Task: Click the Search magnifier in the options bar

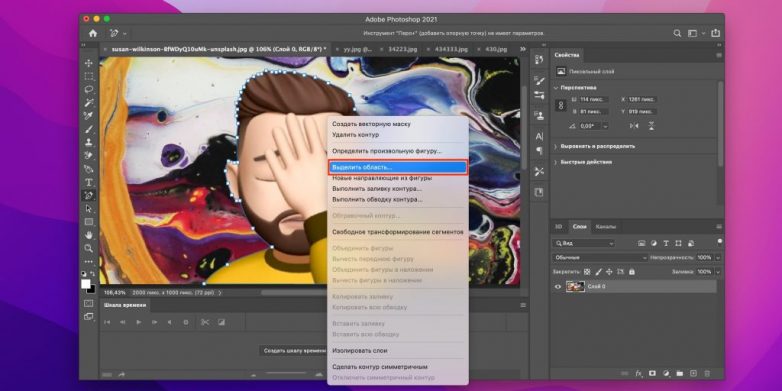Action: pyautogui.click(x=677, y=33)
